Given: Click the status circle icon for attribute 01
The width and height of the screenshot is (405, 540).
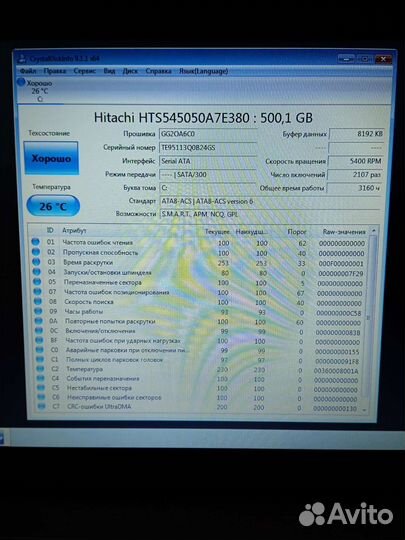Looking at the screenshot, I should tap(35, 242).
